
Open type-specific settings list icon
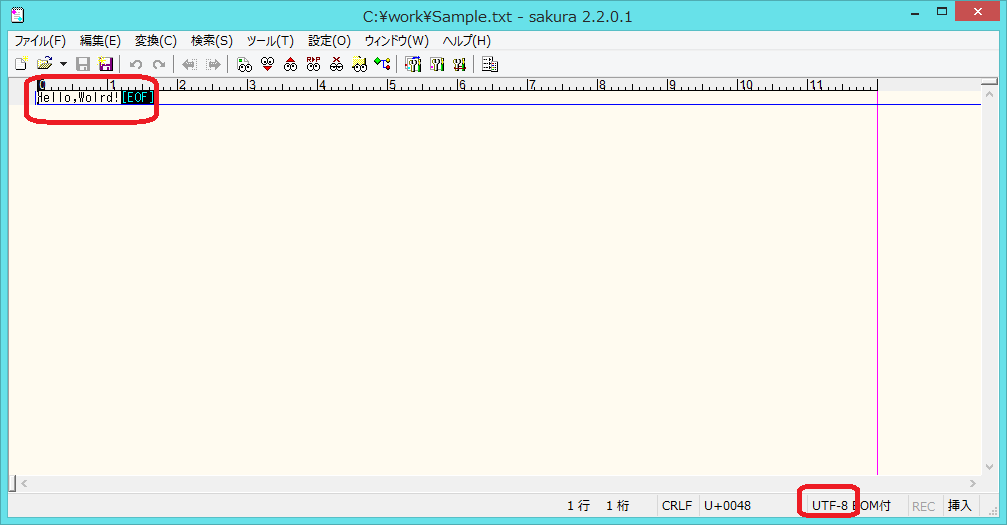[x=413, y=64]
